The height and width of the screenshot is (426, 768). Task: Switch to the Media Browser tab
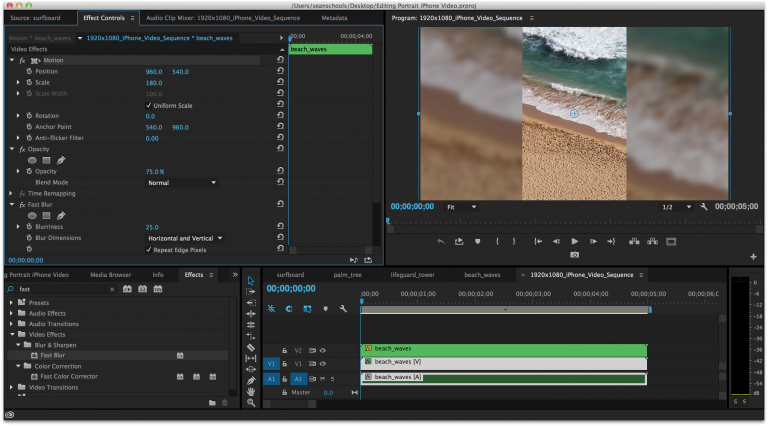111,275
